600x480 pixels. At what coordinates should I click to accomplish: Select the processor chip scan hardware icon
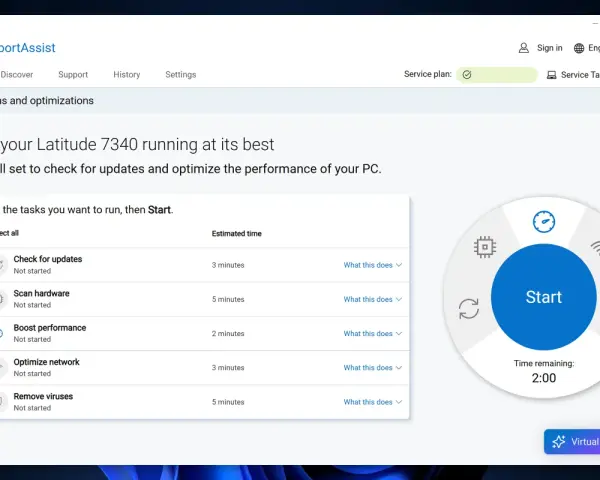pyautogui.click(x=485, y=247)
